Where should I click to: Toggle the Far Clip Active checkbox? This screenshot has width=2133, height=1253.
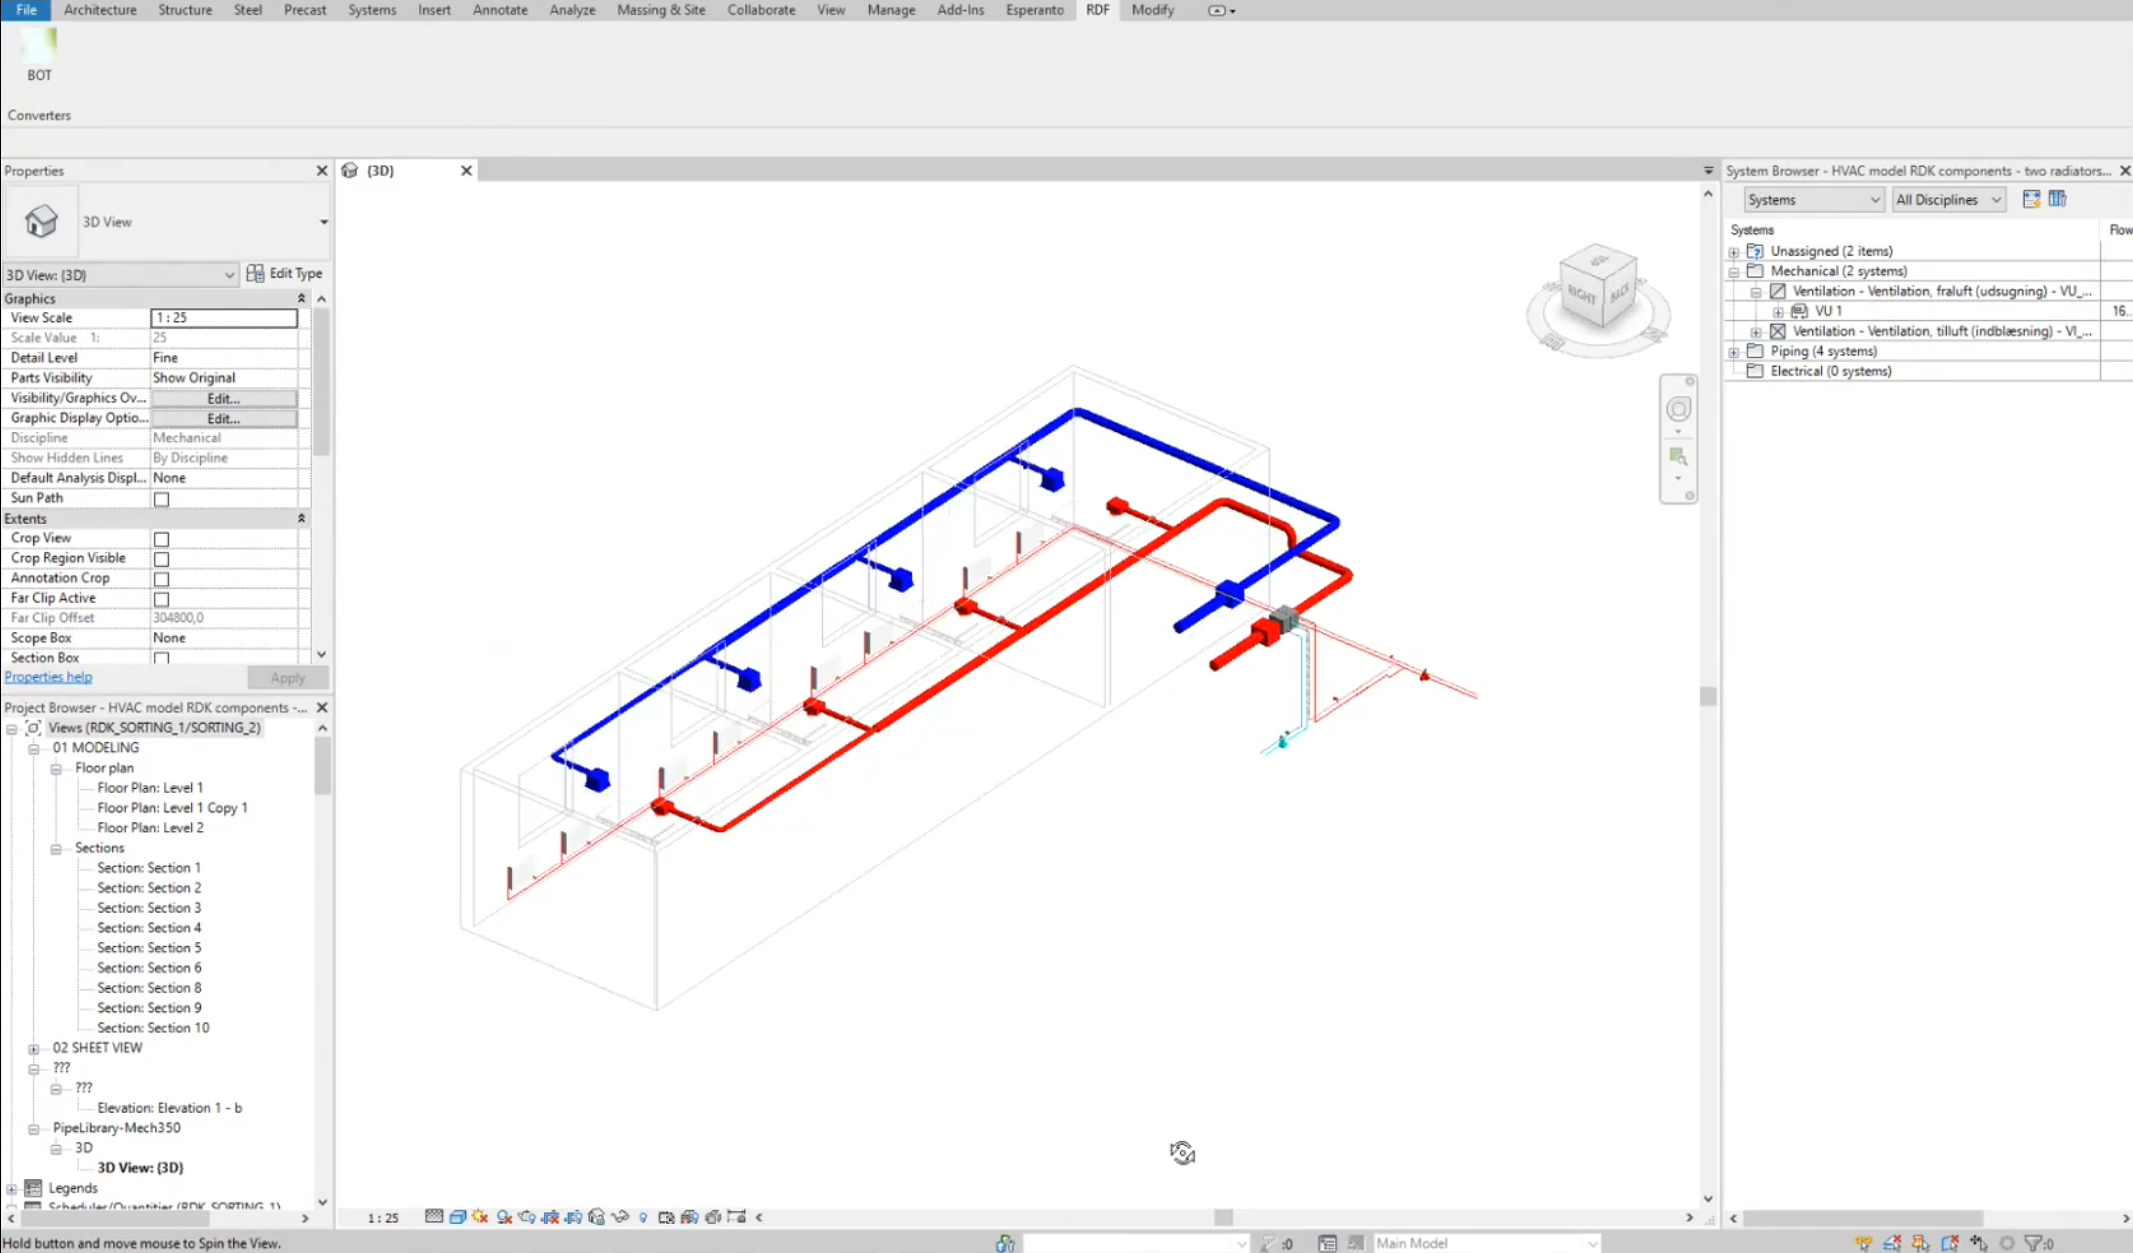point(161,599)
